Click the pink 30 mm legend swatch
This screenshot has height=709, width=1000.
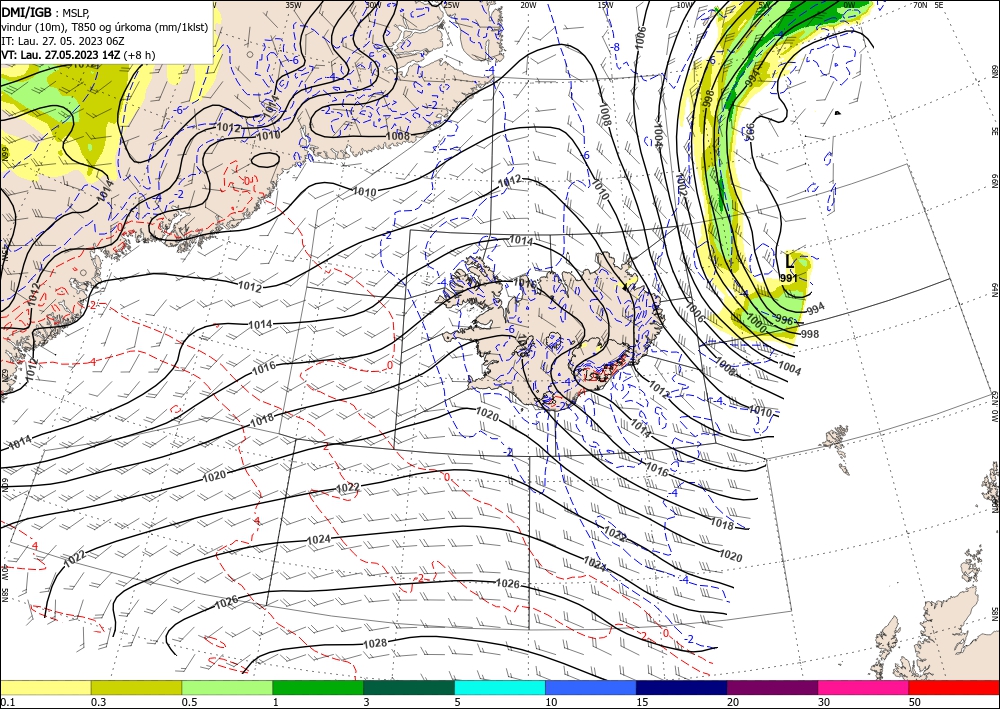(x=864, y=687)
